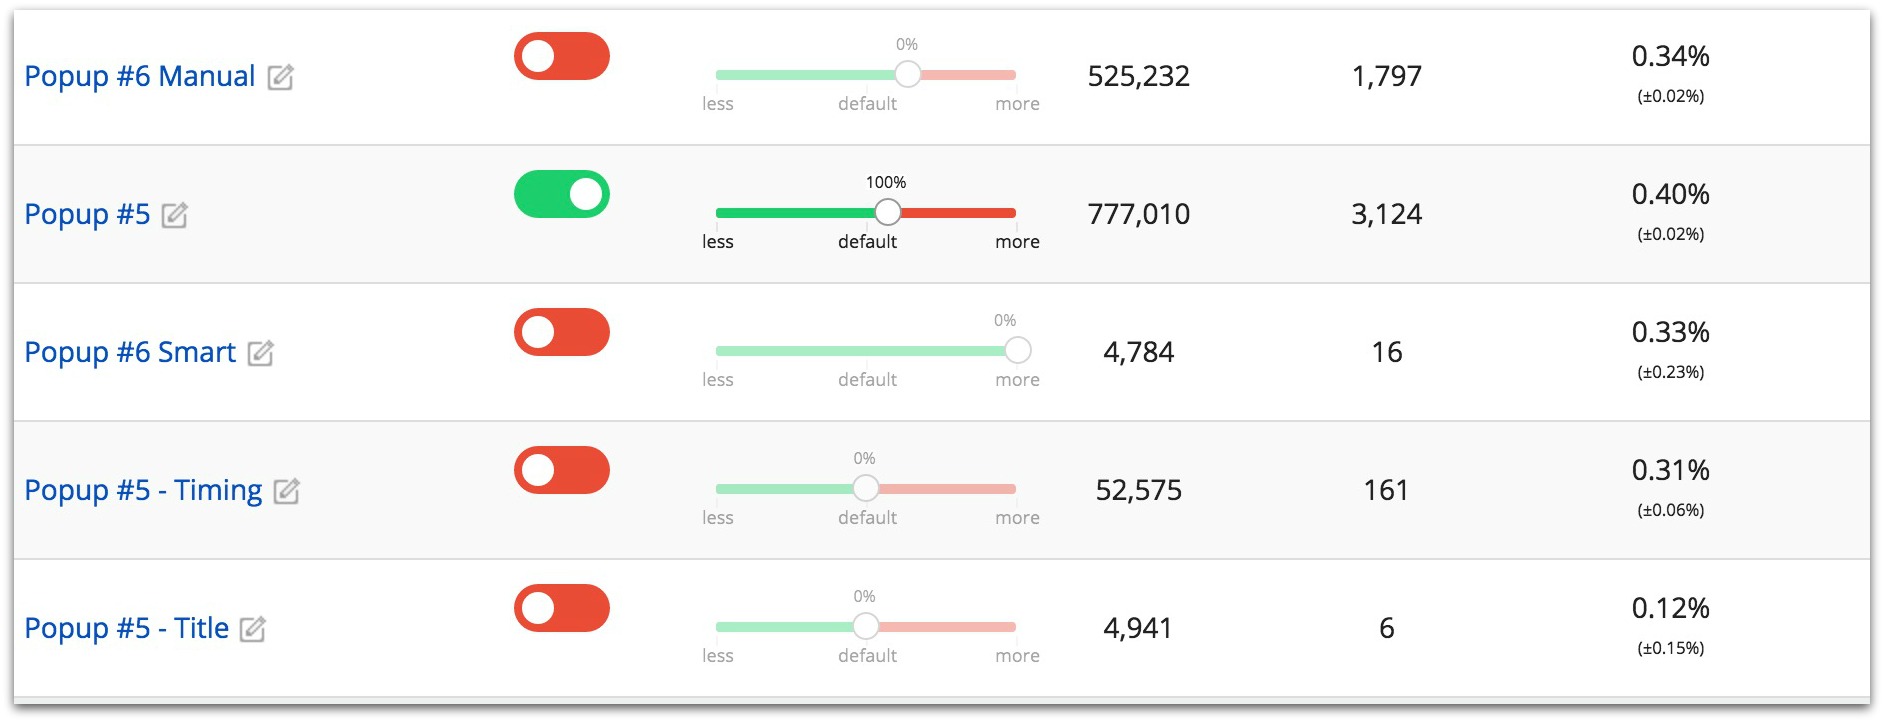Click edit icon for Popup #5 - Timing
The height and width of the screenshot is (722, 1884).
click(x=287, y=491)
